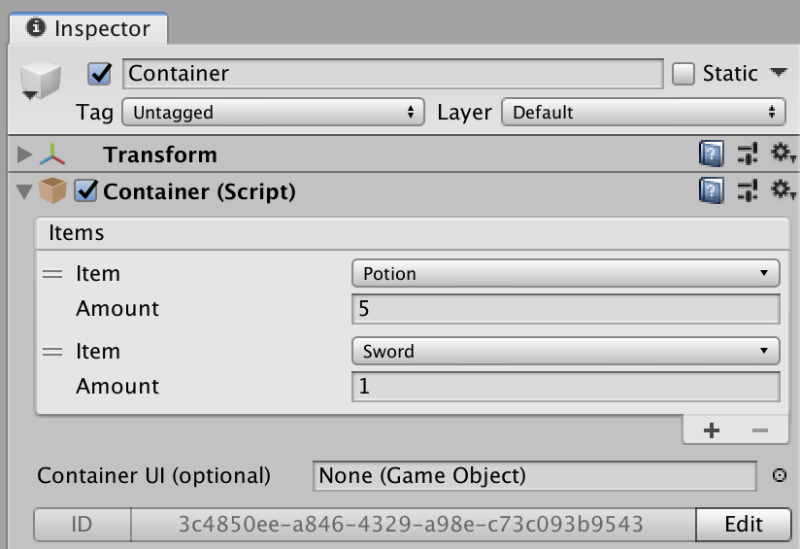Enable the Static checkbox
This screenshot has height=549, width=800.
point(683,73)
